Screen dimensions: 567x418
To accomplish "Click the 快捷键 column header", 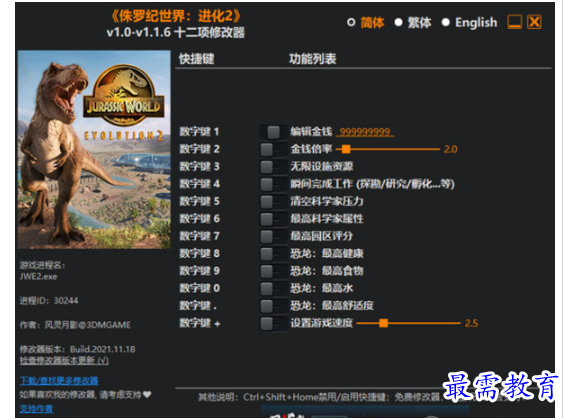I will (197, 59).
